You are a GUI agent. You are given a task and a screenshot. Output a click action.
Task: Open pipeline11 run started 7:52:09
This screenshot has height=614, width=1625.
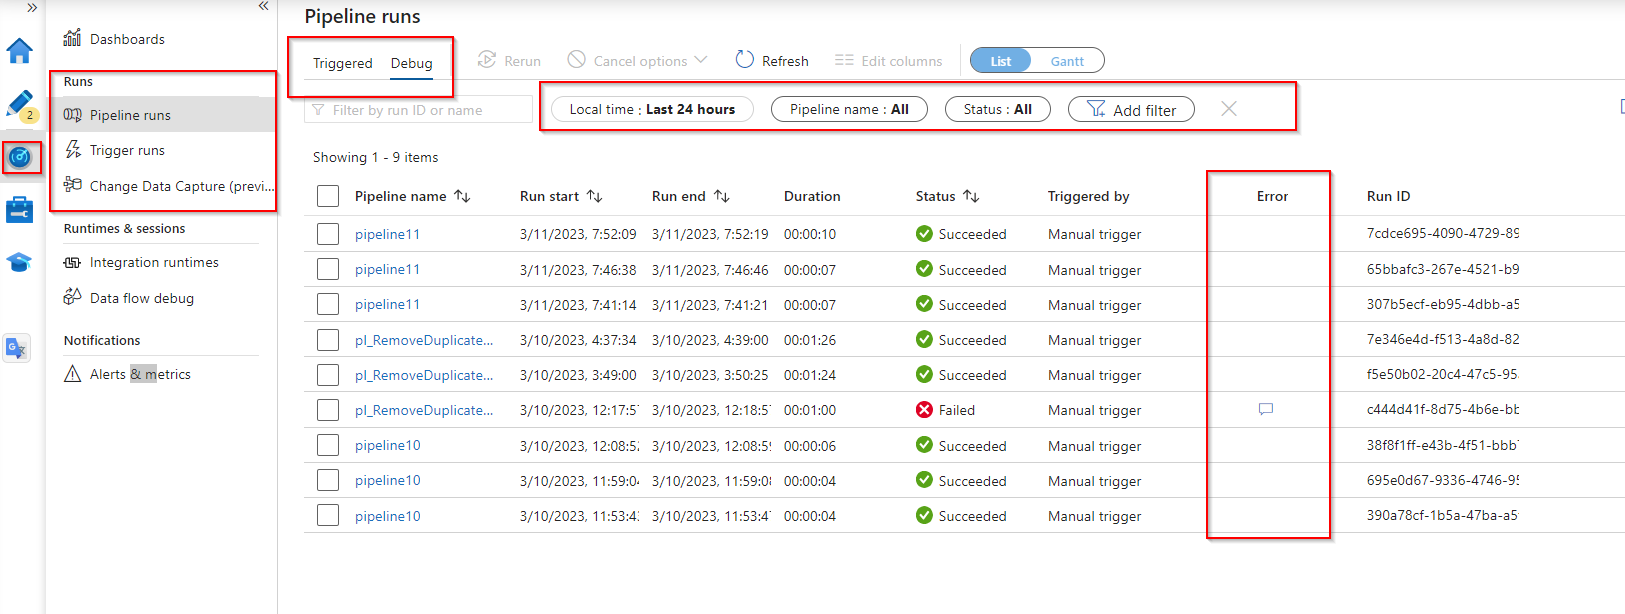(387, 234)
